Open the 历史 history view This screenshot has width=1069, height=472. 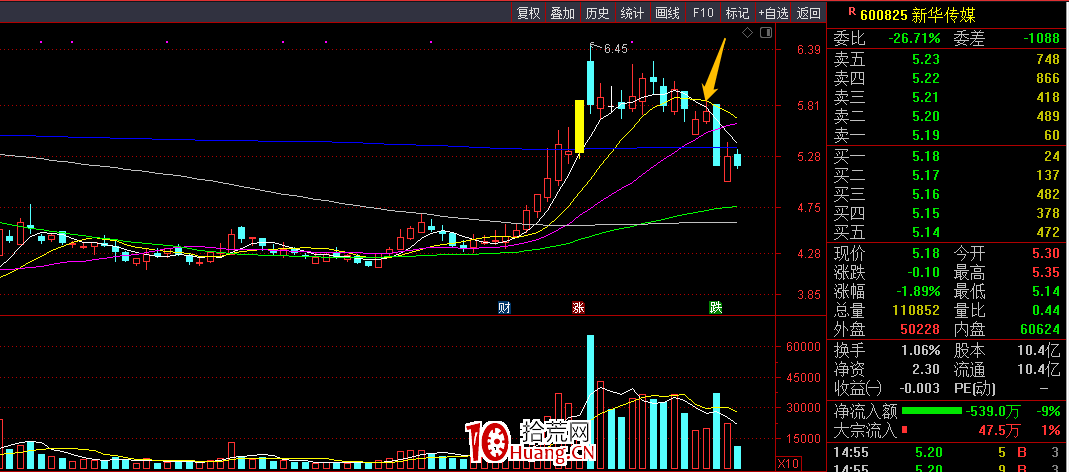(597, 12)
